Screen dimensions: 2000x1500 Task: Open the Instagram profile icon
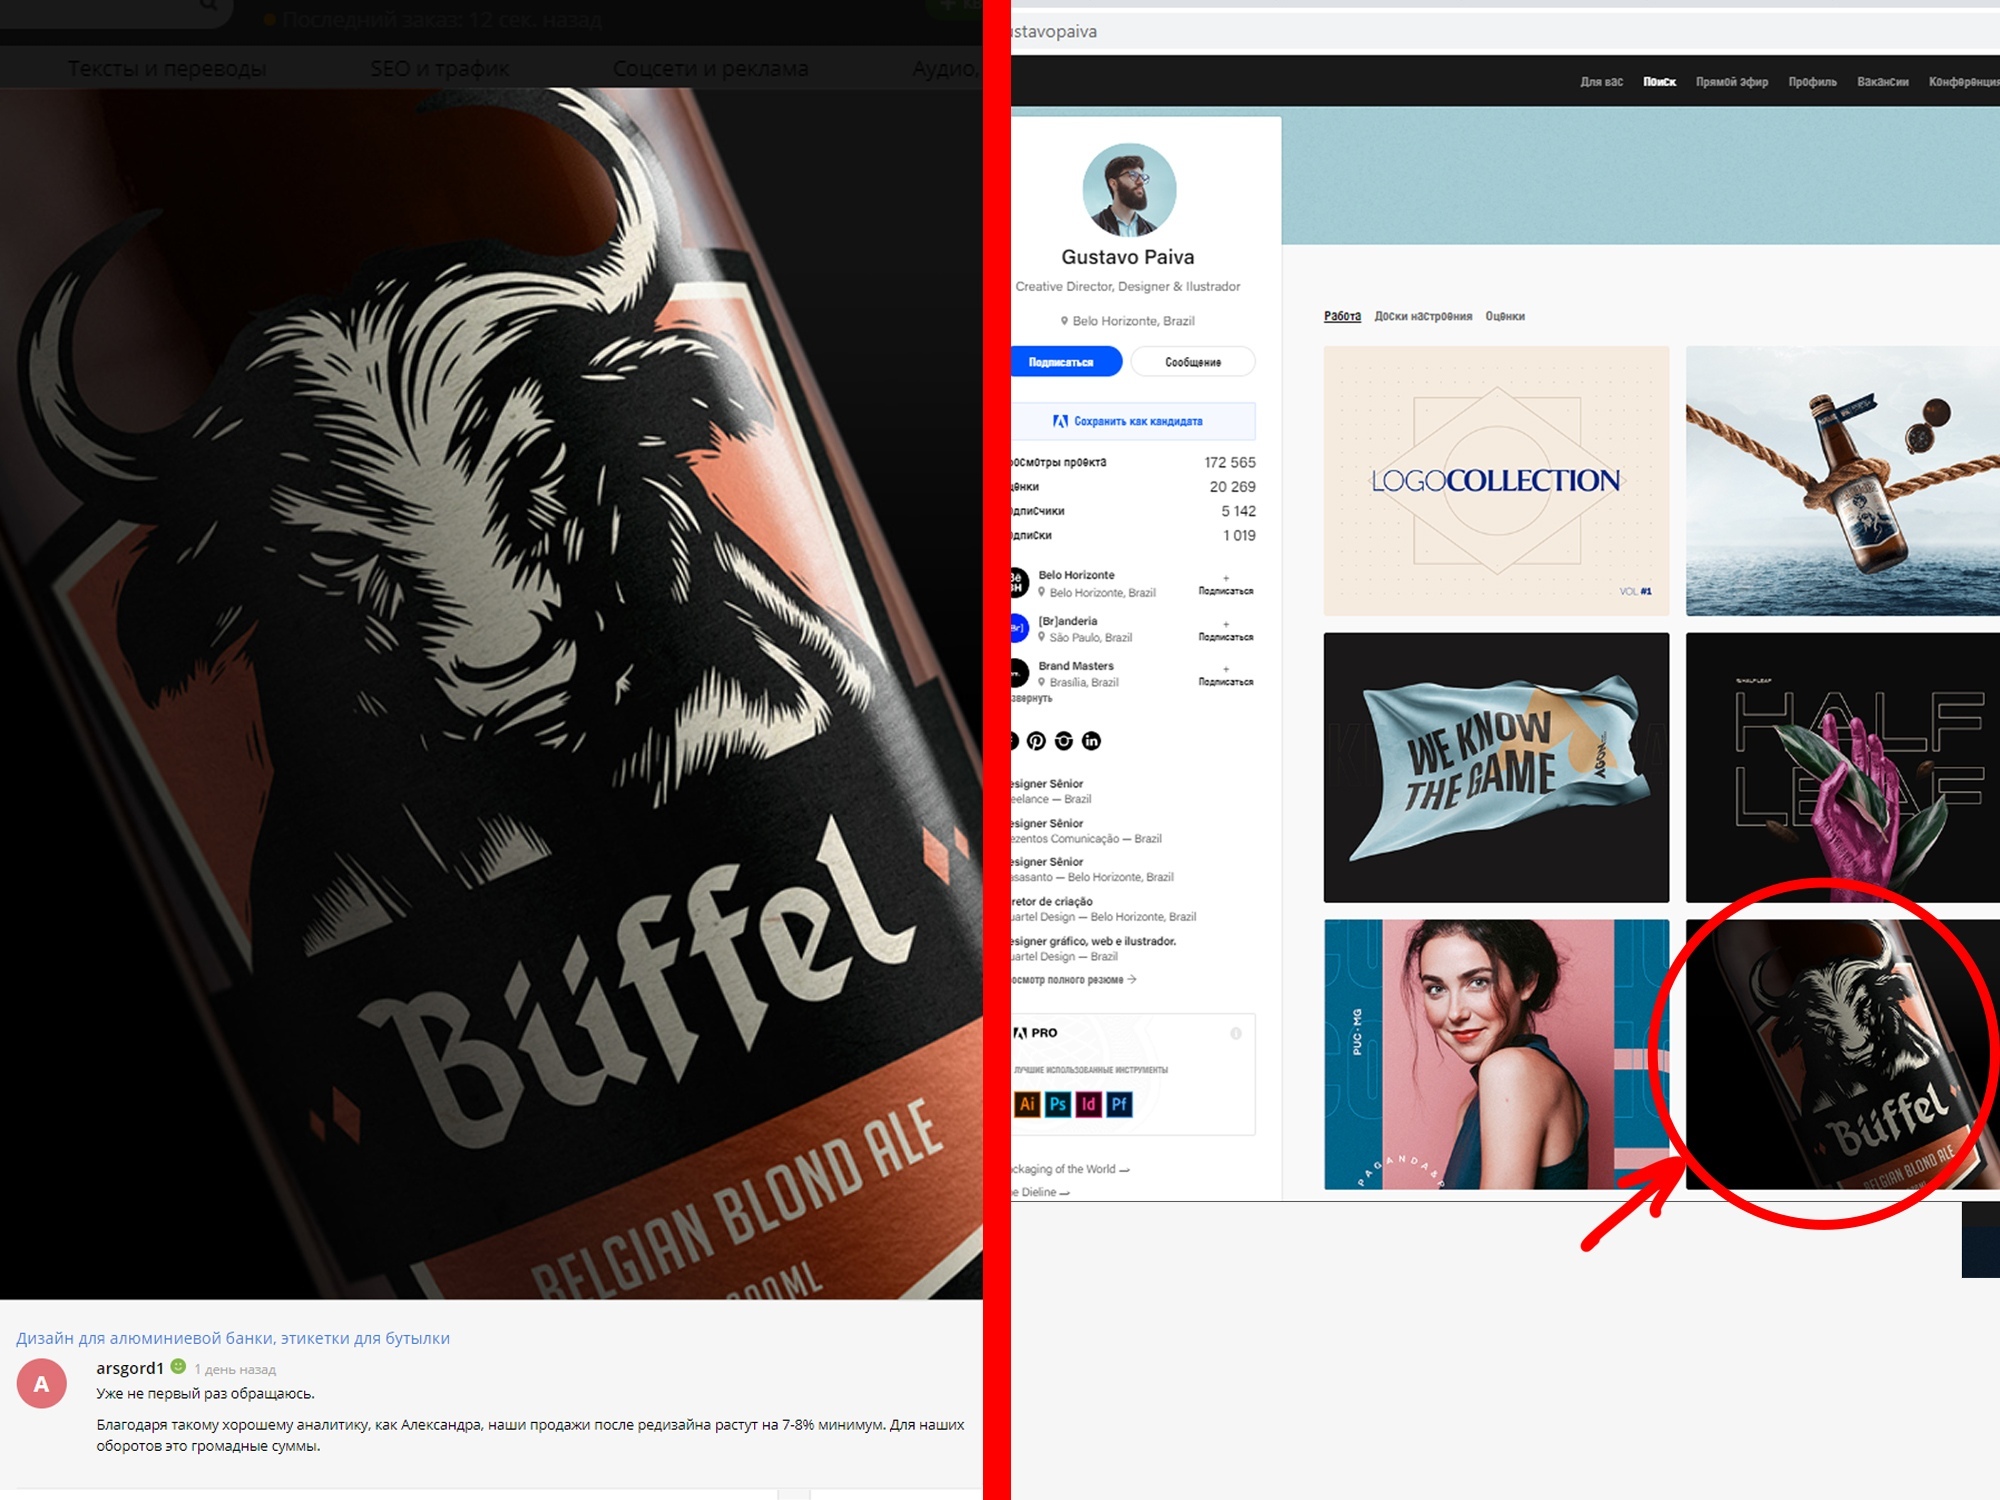(1064, 741)
